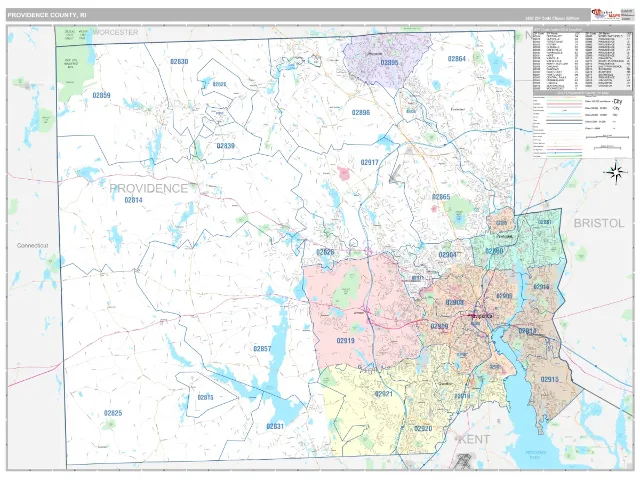Select ZIP code label 02910
This screenshot has width=640, height=480.
pyautogui.click(x=462, y=396)
